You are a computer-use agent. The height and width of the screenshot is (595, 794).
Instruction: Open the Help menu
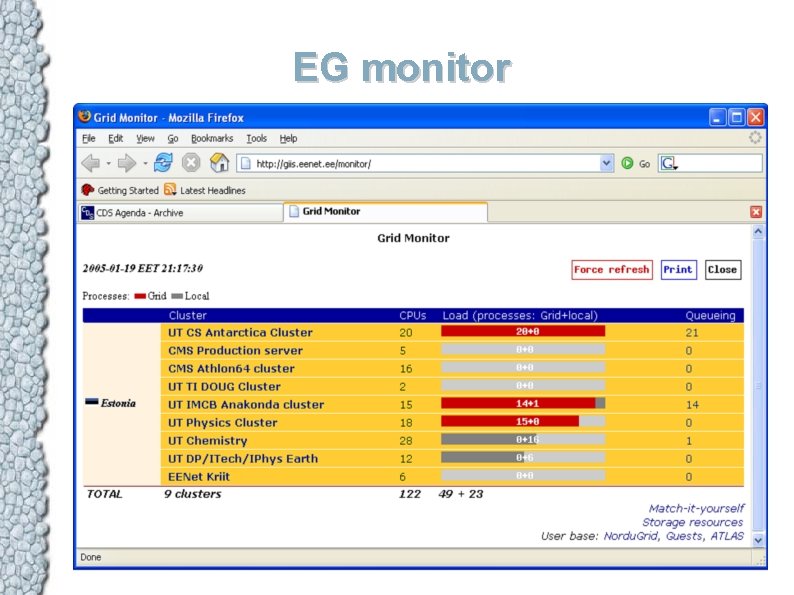point(288,138)
